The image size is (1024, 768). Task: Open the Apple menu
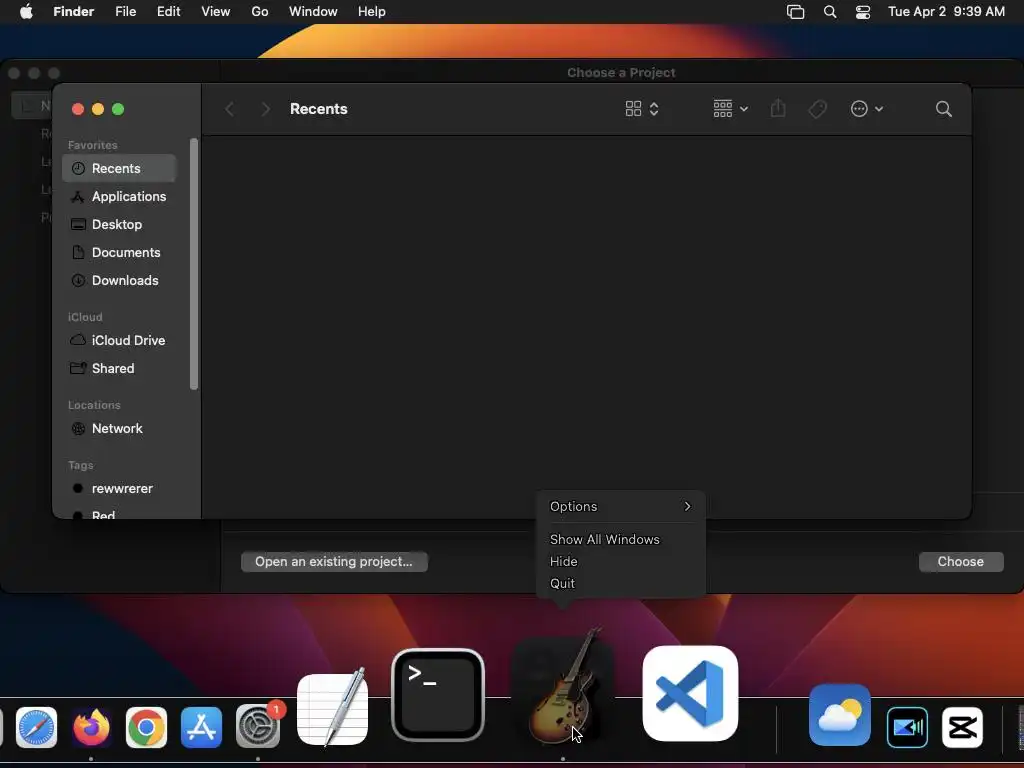26,12
